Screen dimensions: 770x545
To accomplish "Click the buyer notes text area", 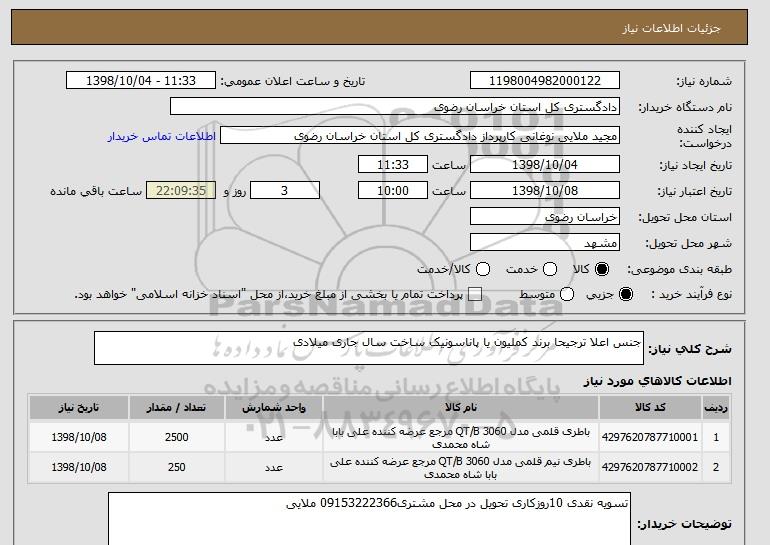I will (x=369, y=519).
